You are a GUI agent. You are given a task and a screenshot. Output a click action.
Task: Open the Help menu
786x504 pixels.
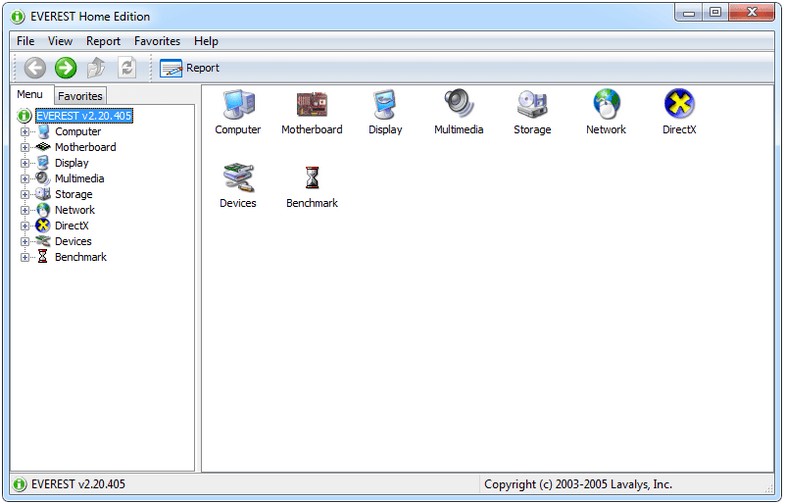point(206,41)
